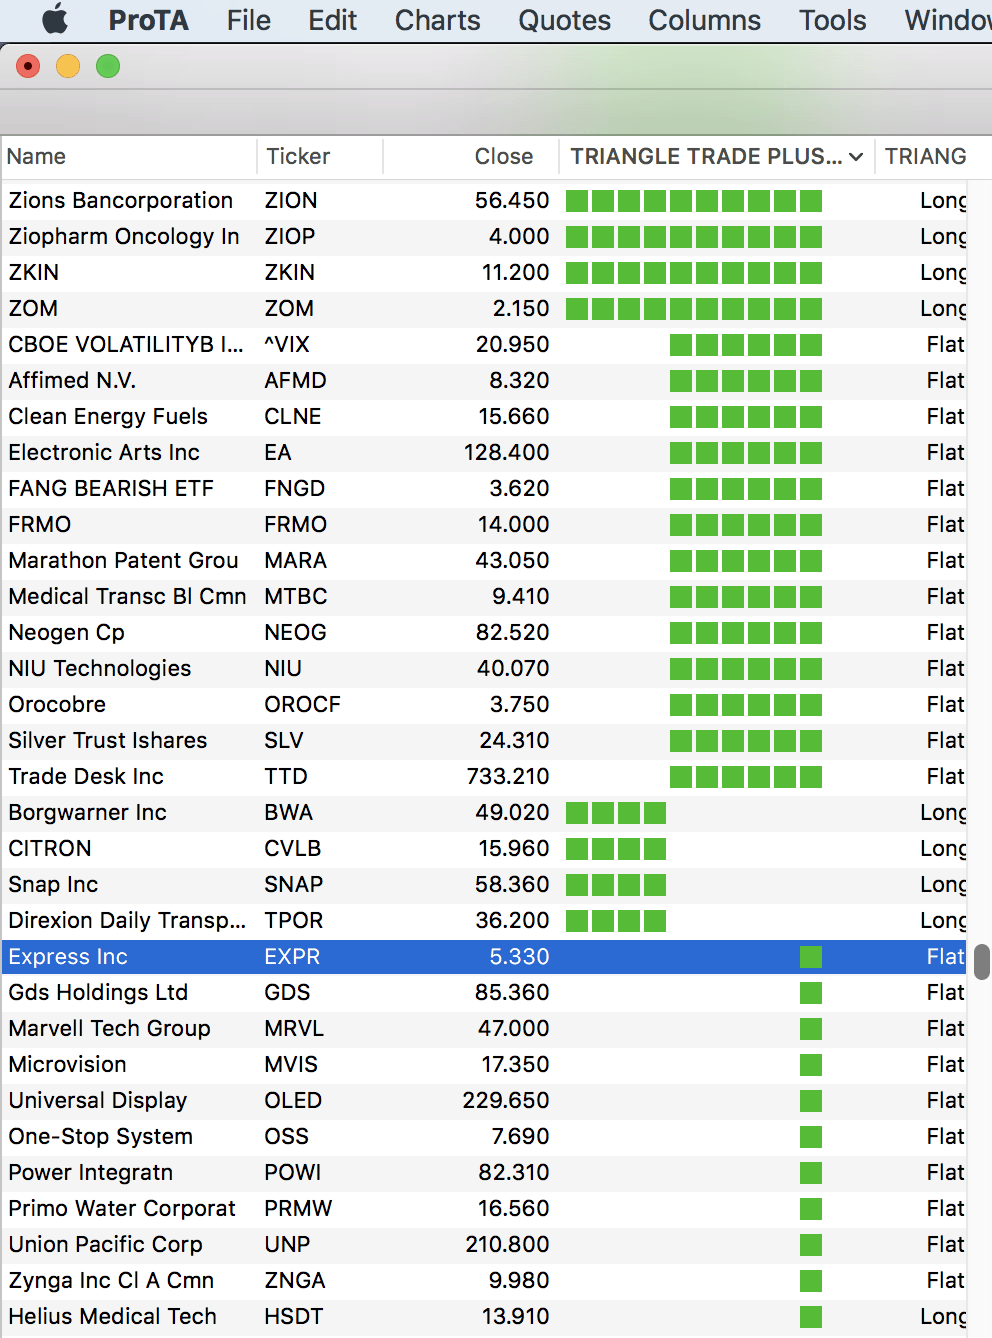Image resolution: width=992 pixels, height=1338 pixels.
Task: Click the AFMD ticker cell
Action: 295,380
